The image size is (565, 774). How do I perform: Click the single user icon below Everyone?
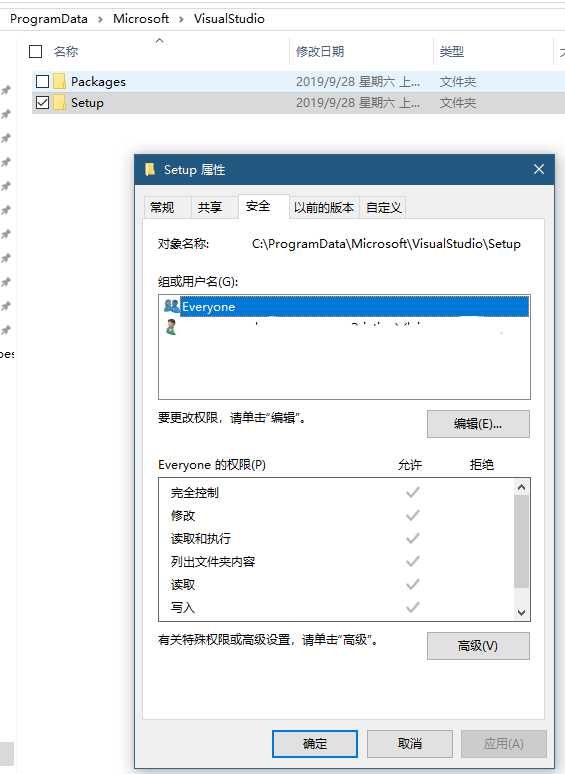point(171,327)
